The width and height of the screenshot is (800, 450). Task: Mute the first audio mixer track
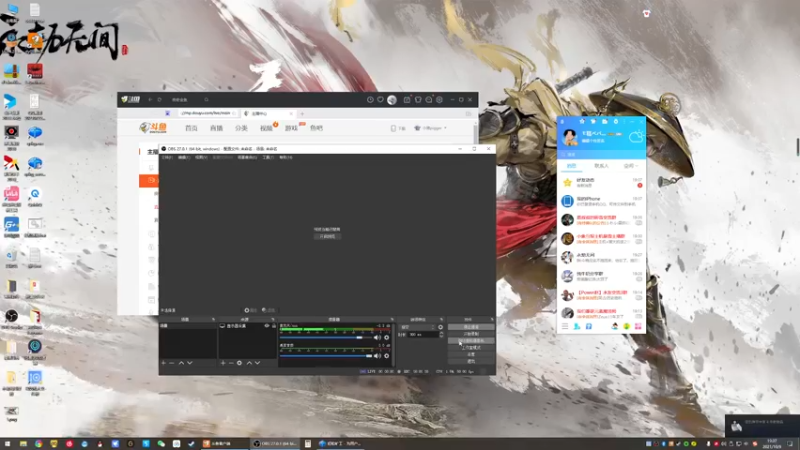click(x=377, y=337)
